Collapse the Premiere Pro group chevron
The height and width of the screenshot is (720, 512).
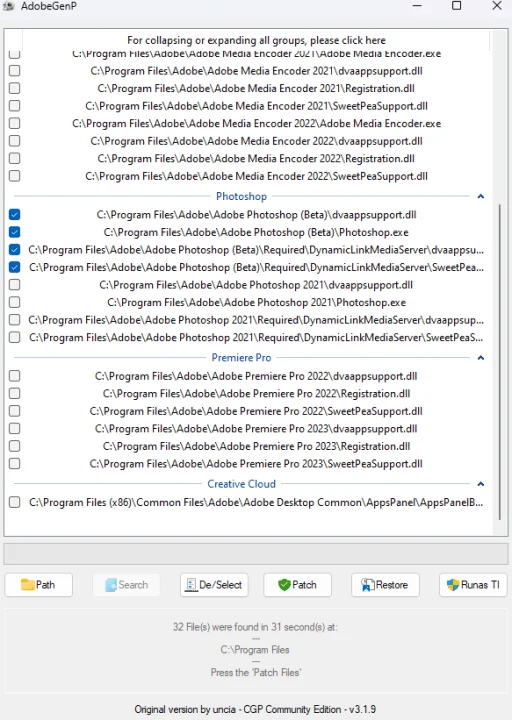coord(481,358)
